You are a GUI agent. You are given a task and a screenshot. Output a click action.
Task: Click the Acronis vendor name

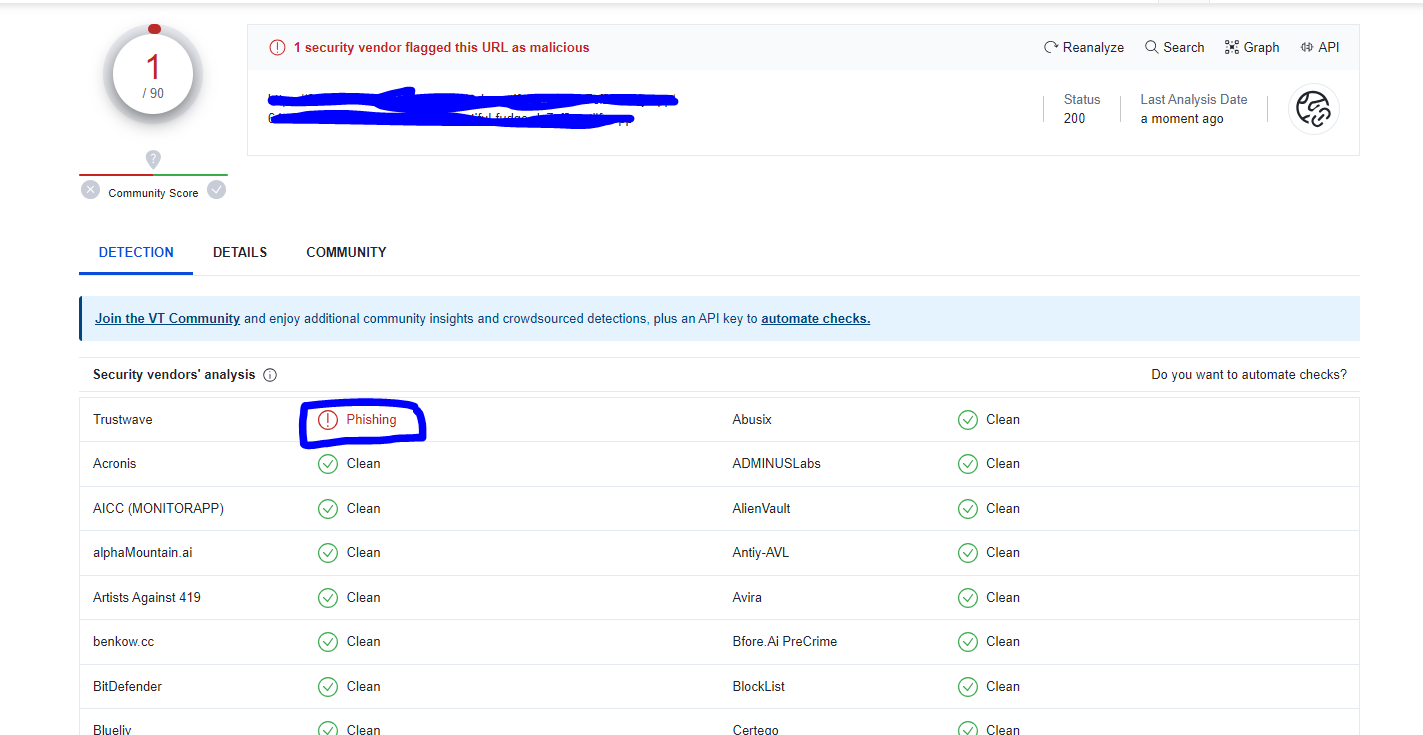click(115, 464)
